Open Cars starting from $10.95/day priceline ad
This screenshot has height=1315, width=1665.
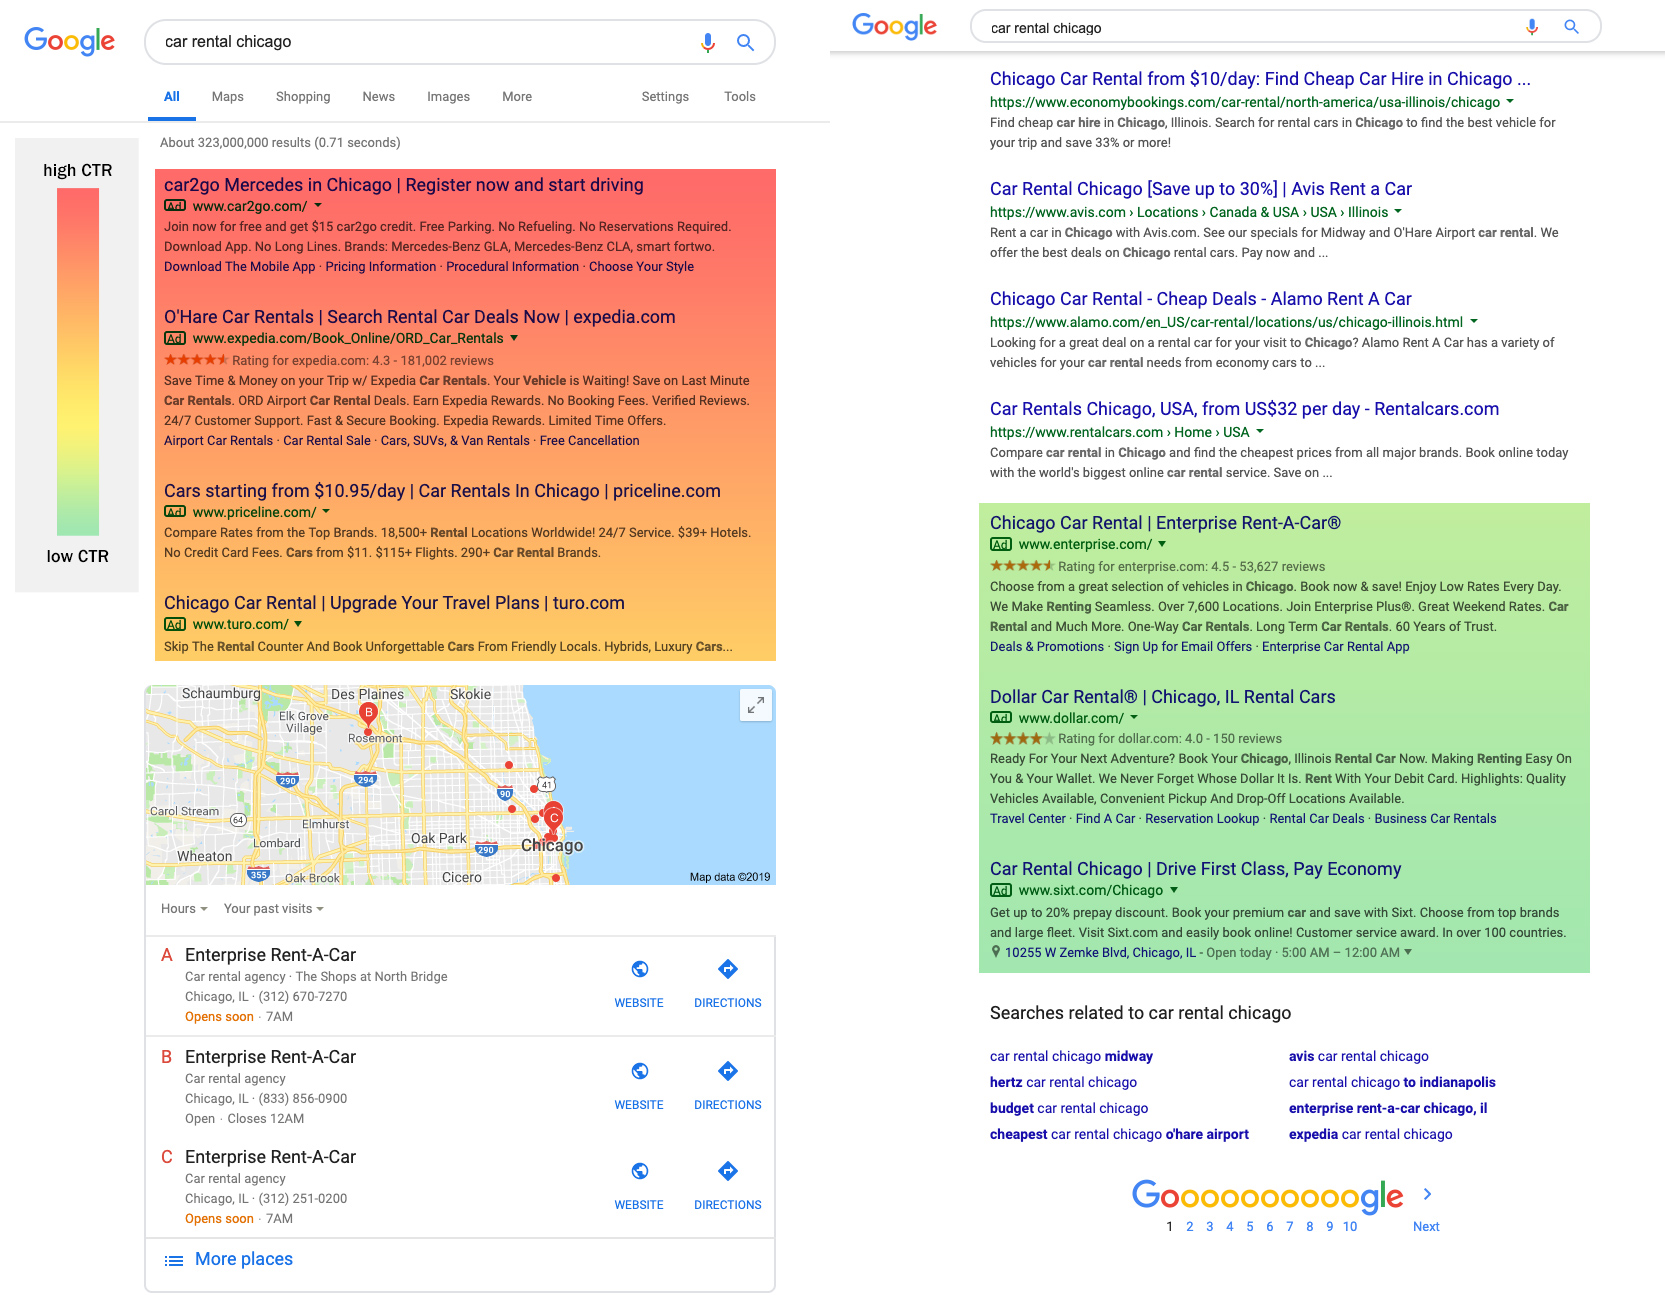442,491
